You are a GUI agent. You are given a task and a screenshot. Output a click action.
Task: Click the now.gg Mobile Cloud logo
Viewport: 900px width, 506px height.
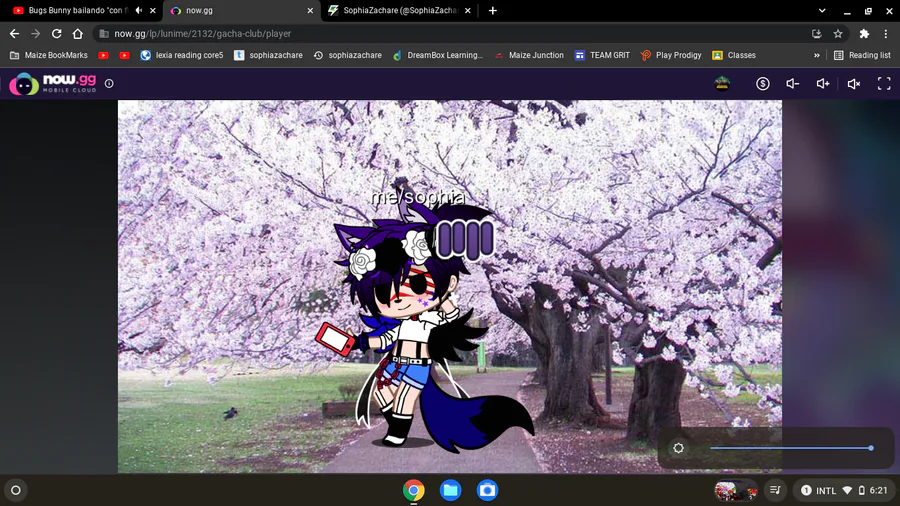point(53,84)
